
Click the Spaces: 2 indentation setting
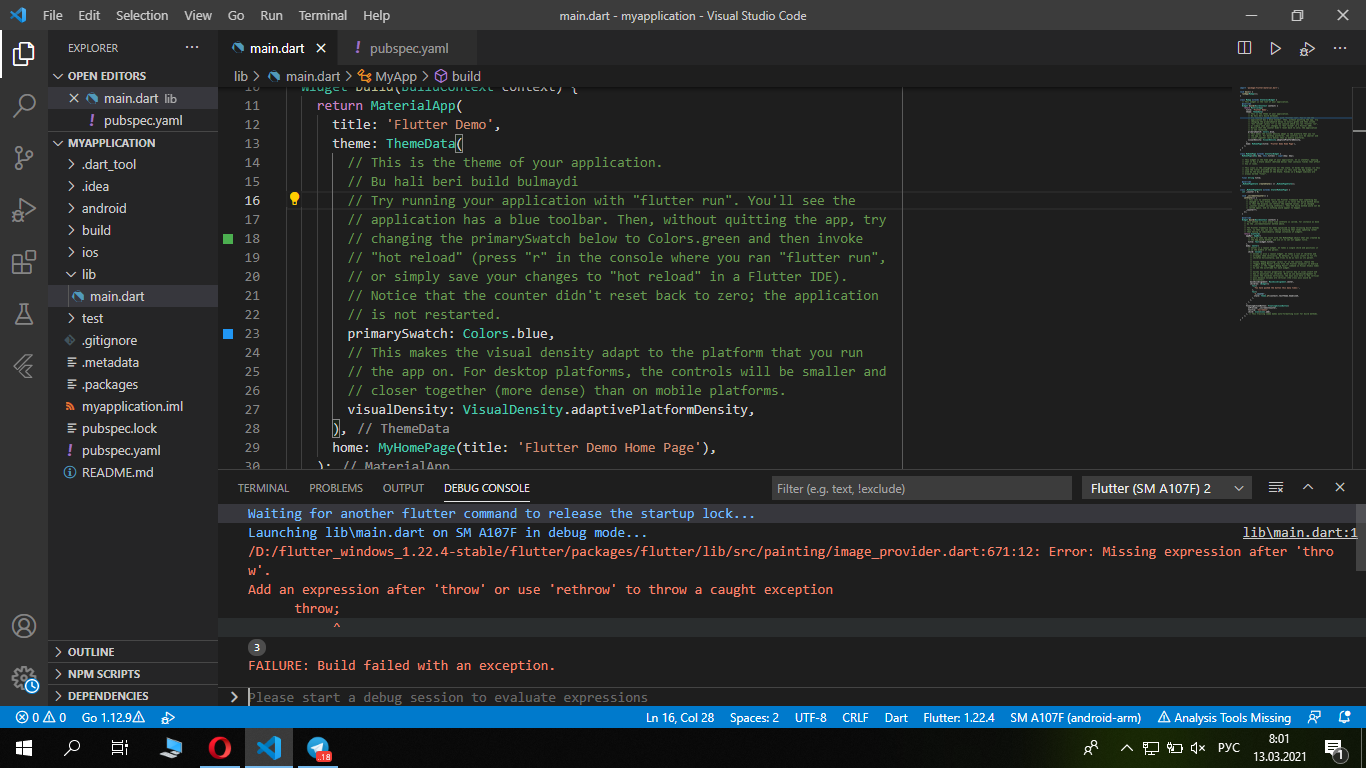click(754, 718)
